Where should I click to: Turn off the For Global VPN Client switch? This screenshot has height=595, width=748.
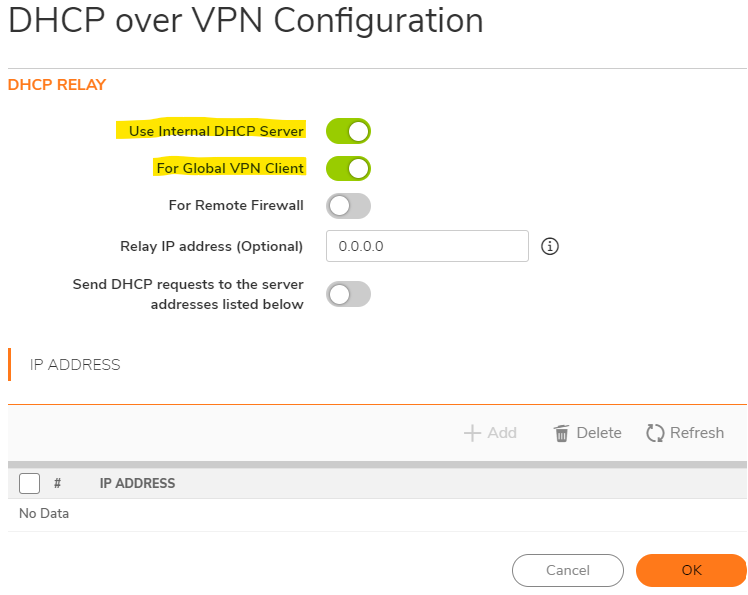coord(348,168)
